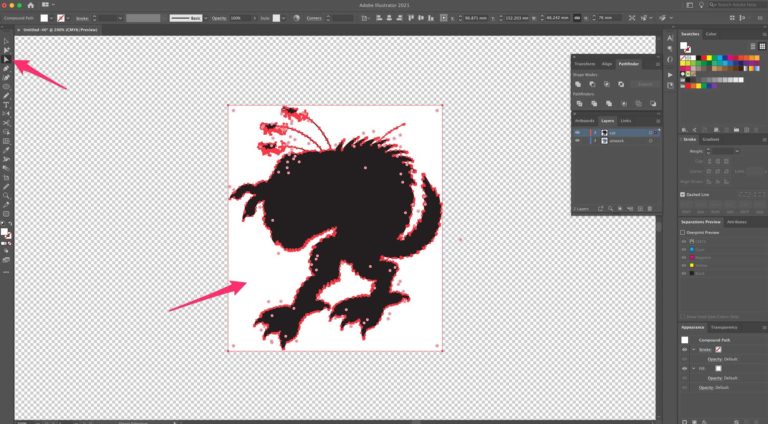Click the Expand button in Pathfinder panel

coord(645,84)
